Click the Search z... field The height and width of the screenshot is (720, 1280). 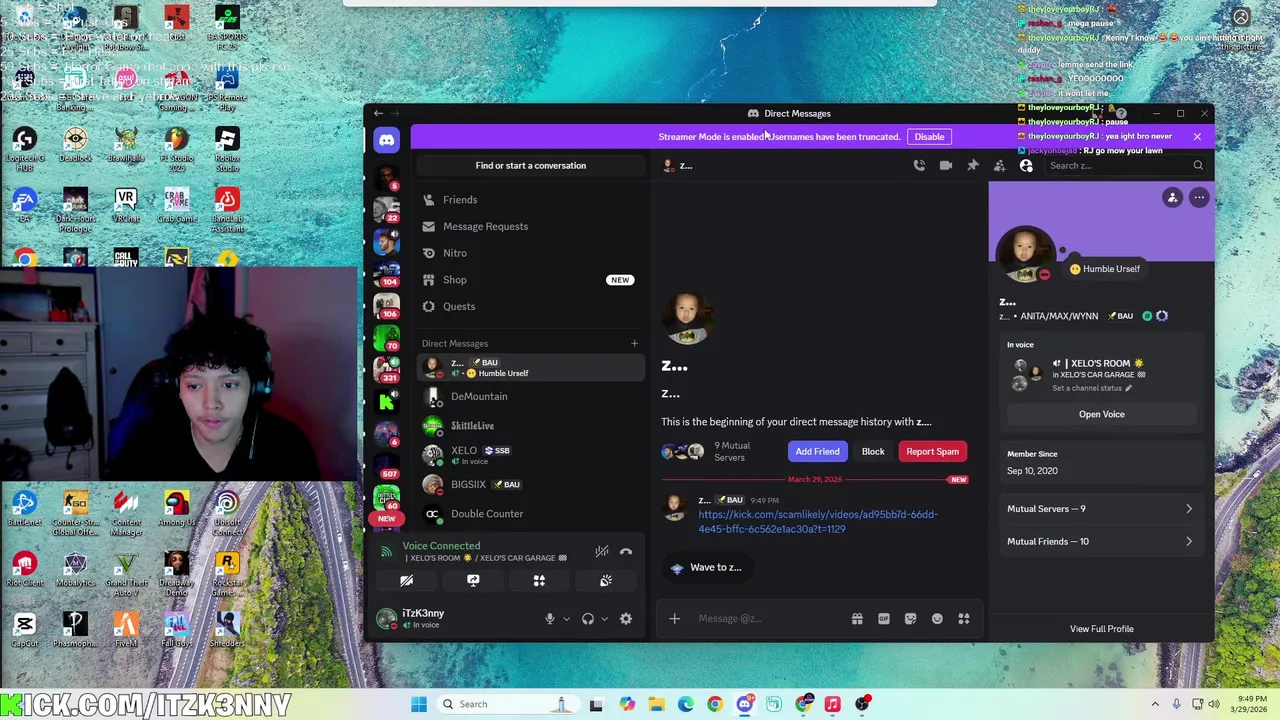(1125, 165)
